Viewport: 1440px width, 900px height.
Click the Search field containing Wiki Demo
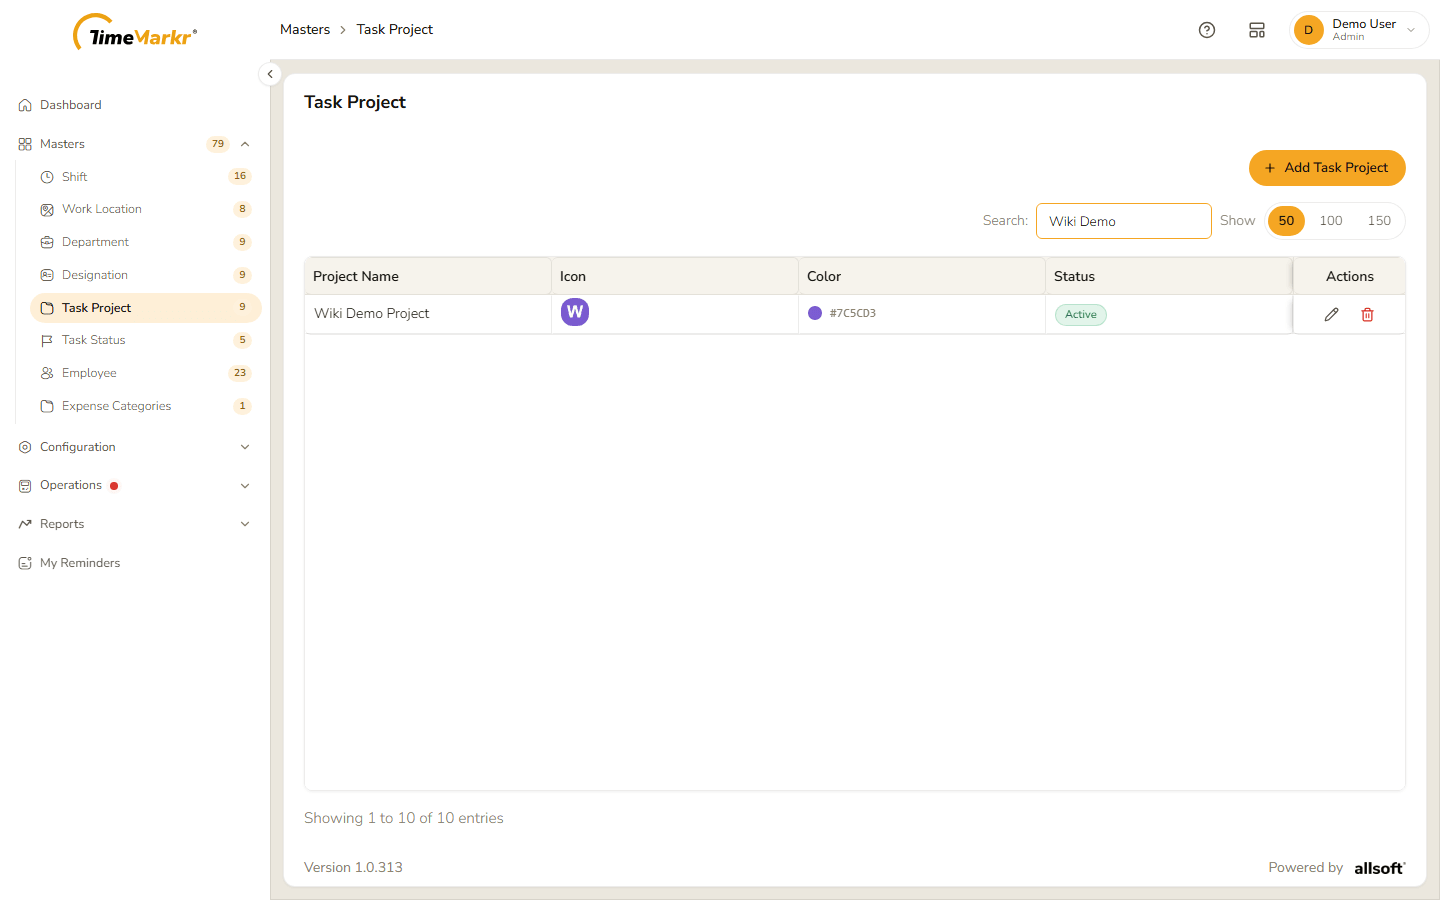(1124, 221)
